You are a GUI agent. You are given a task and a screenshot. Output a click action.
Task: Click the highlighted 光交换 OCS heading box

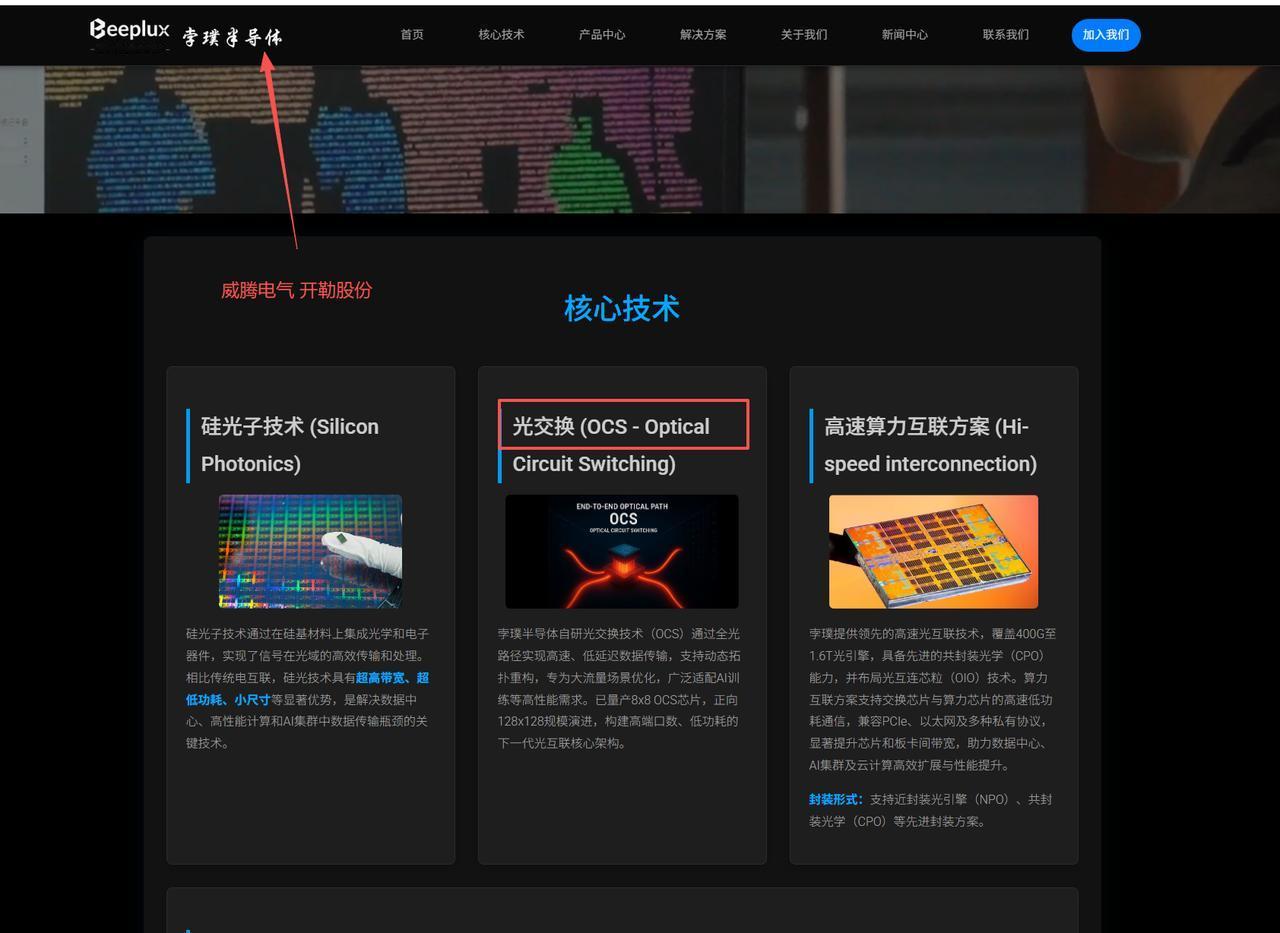pos(622,424)
